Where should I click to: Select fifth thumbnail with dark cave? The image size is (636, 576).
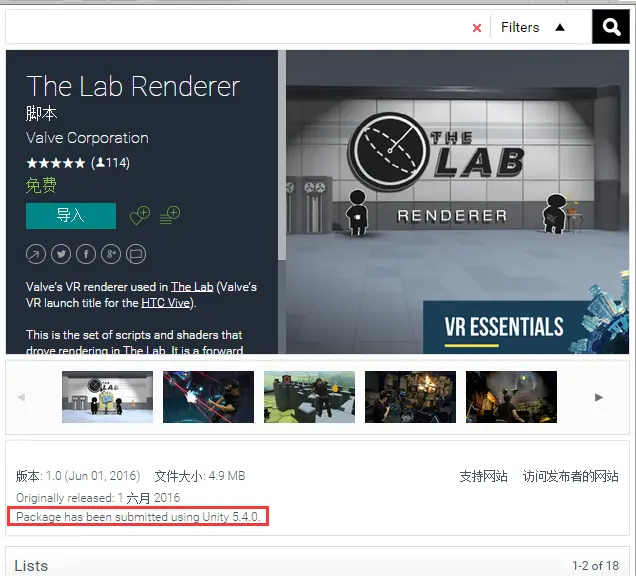[511, 397]
